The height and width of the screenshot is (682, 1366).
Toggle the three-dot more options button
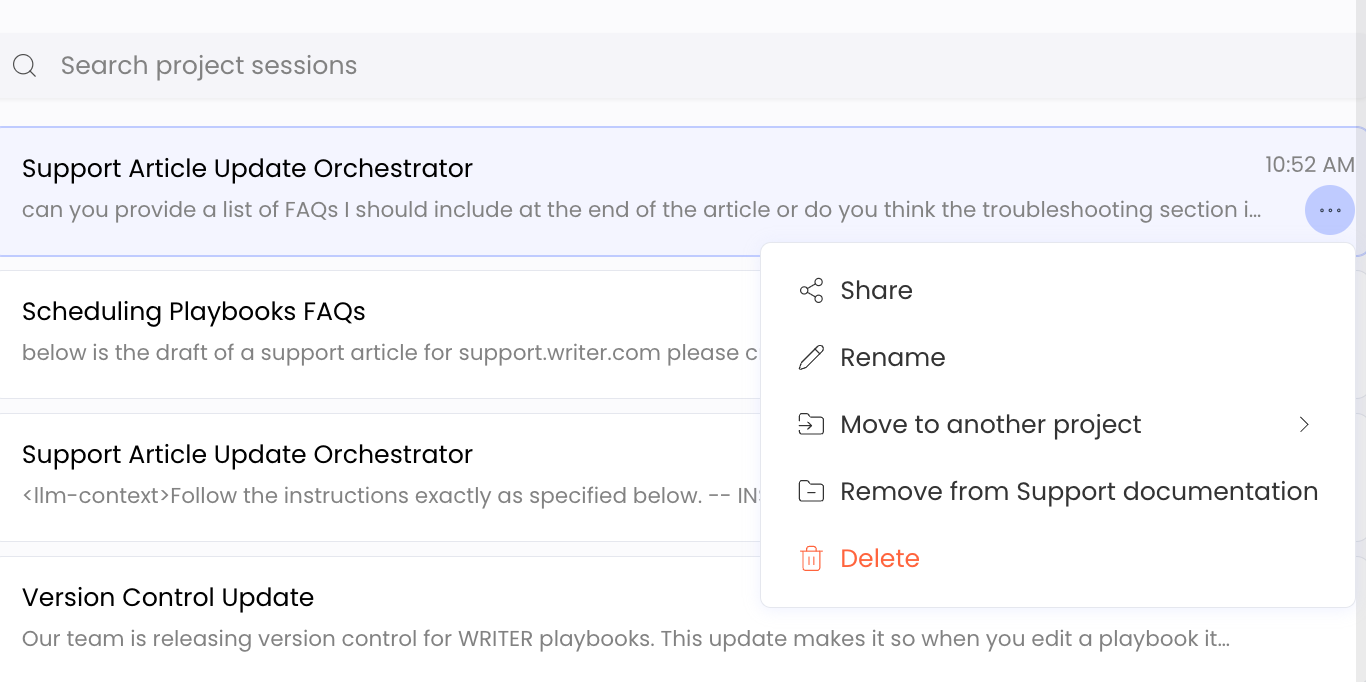[1329, 211]
